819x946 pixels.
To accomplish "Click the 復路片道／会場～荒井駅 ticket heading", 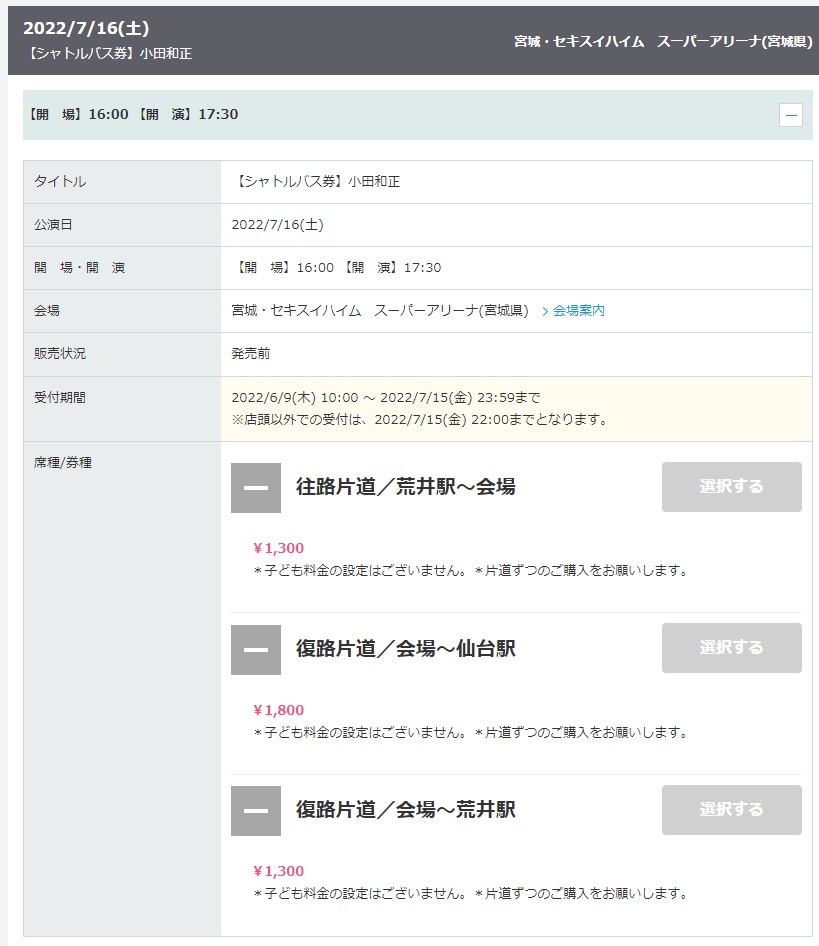I will coord(405,810).
